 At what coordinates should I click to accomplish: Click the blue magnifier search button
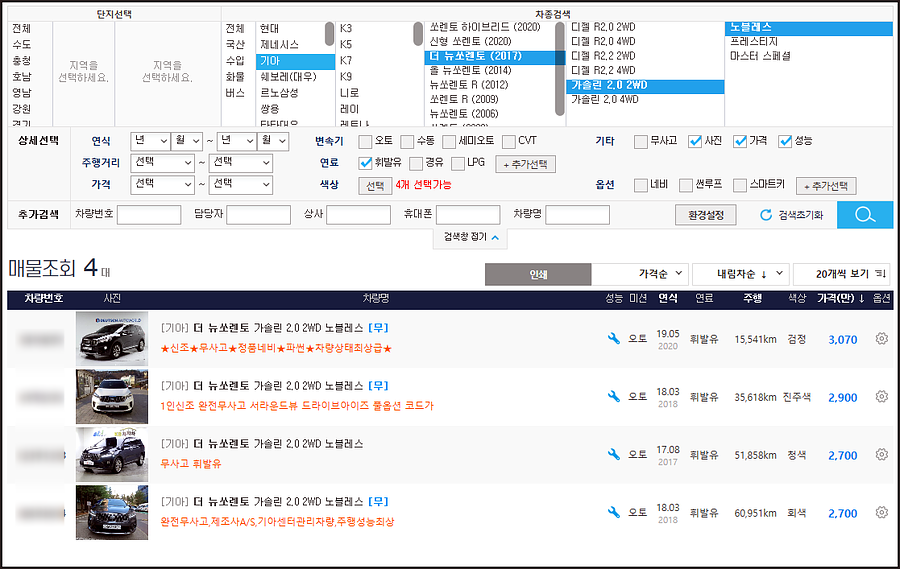[865, 215]
